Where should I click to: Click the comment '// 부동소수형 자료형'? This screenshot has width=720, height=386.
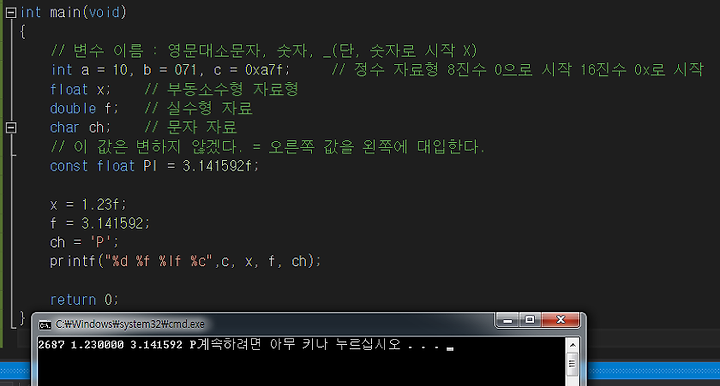coord(221,89)
